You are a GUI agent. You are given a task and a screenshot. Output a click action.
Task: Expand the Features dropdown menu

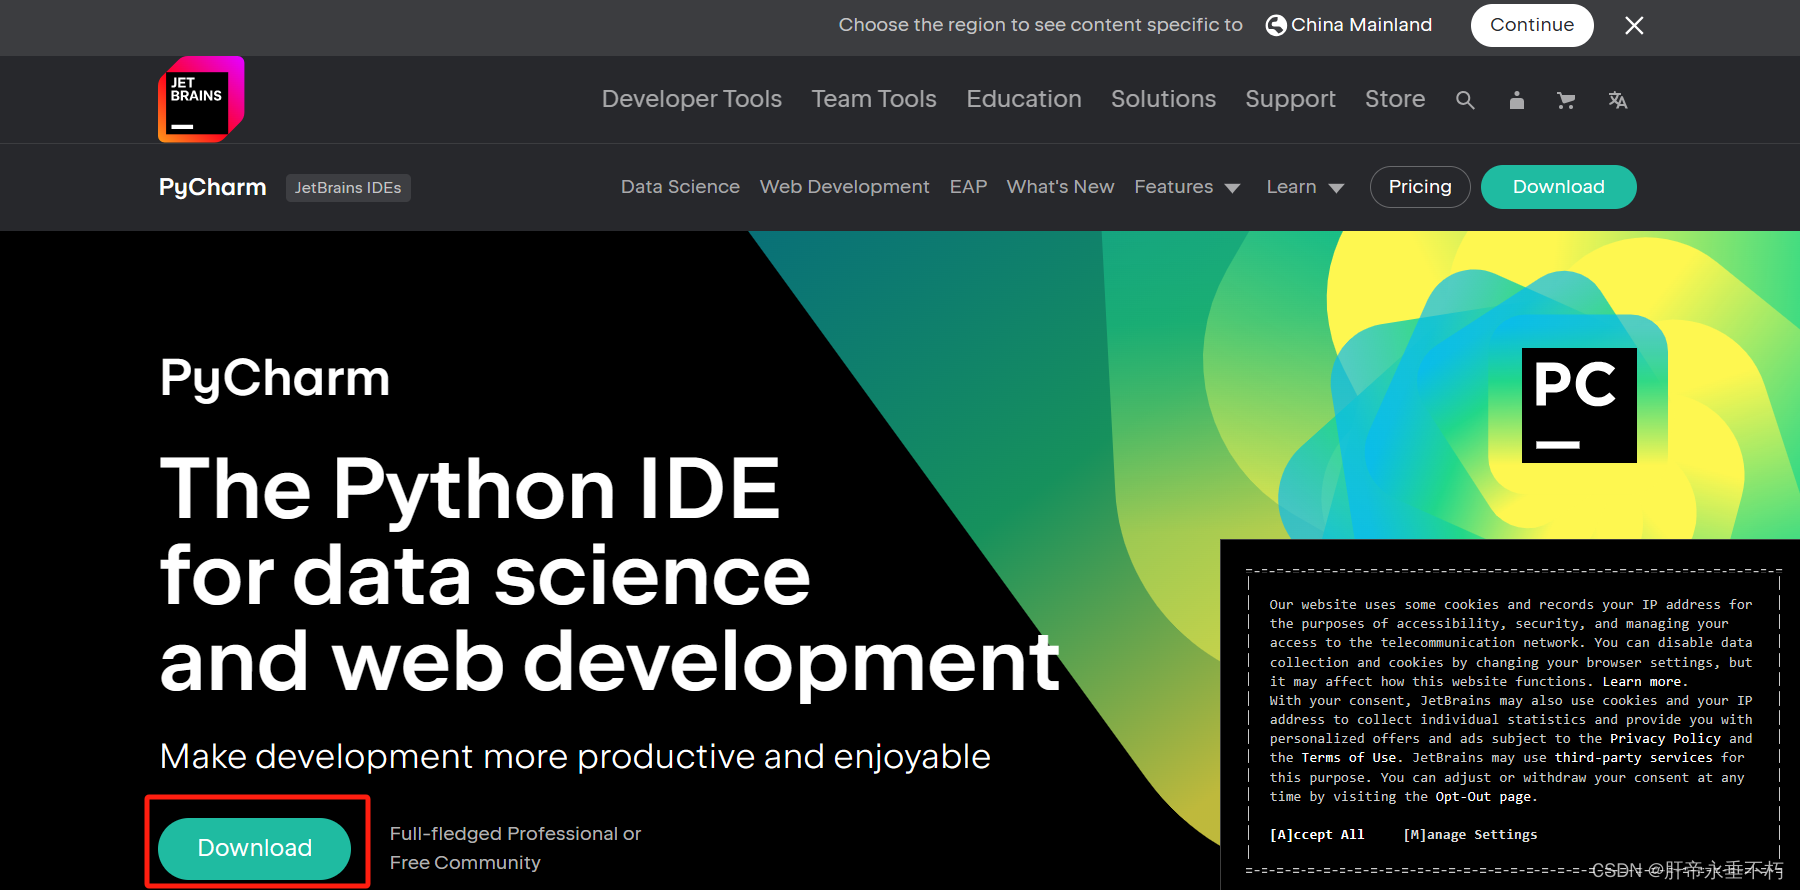1187,187
